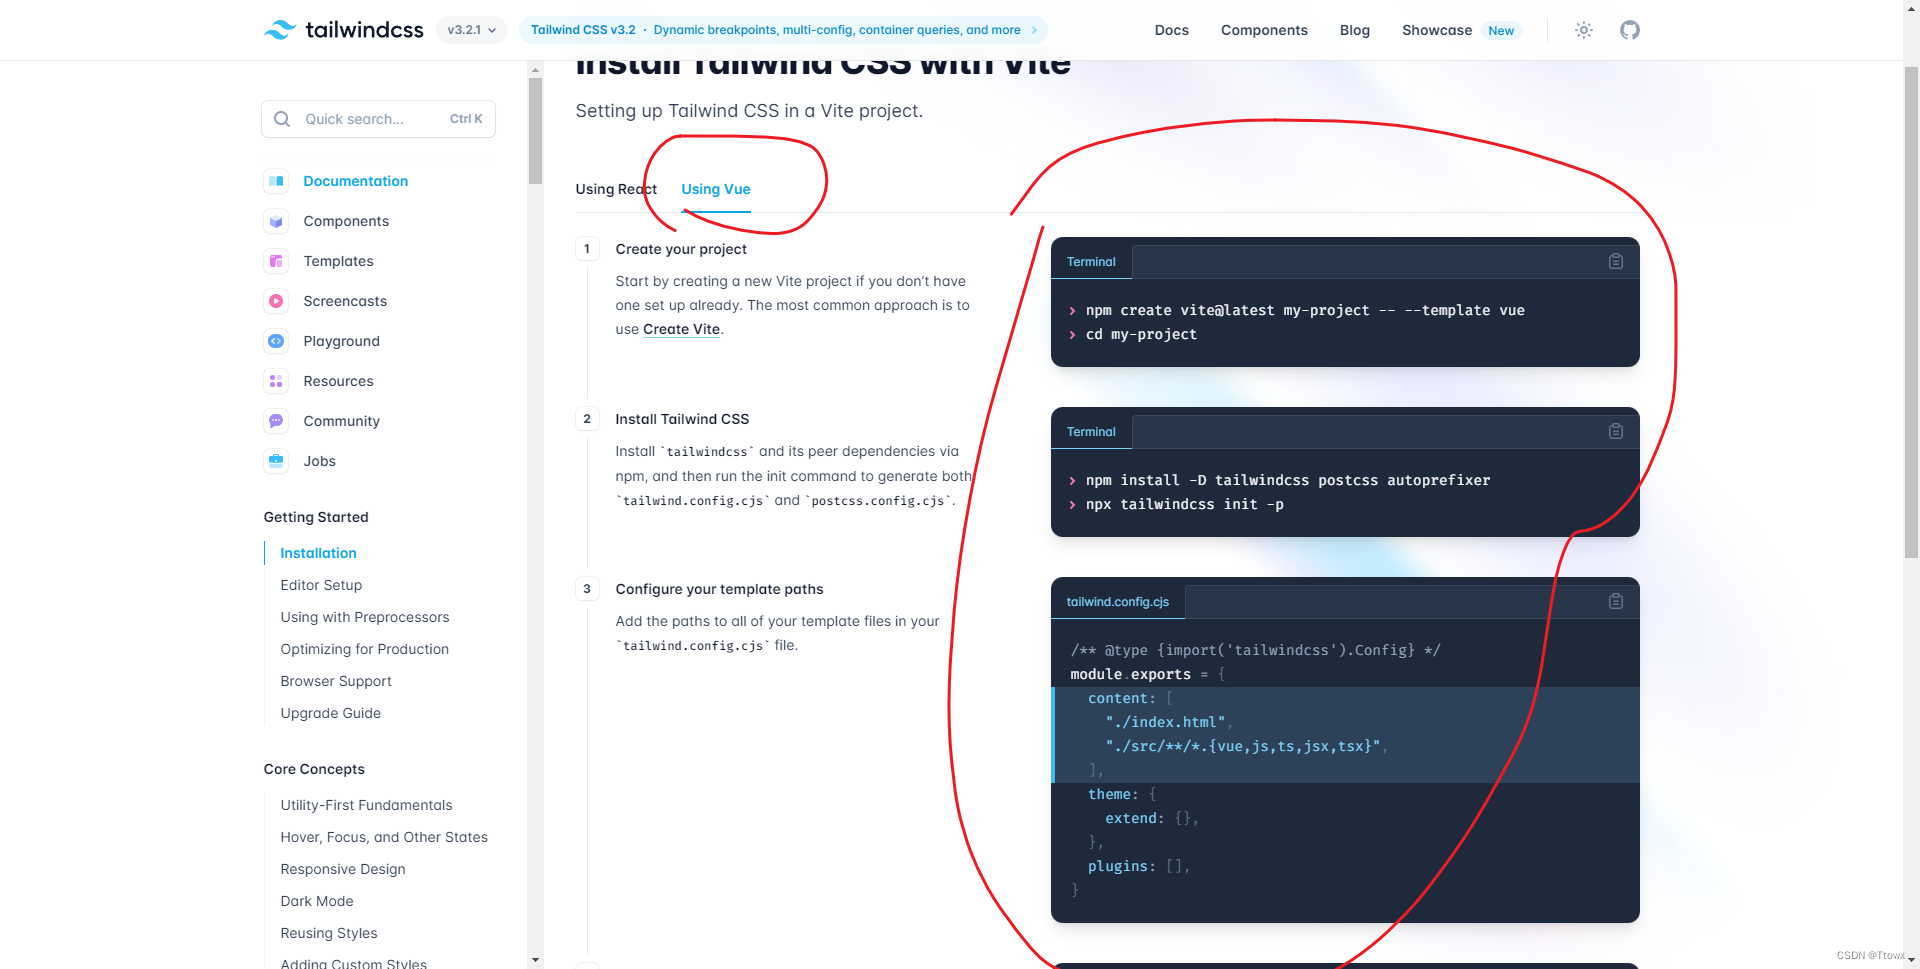Click the page scrollbar down arrow

(1911, 960)
